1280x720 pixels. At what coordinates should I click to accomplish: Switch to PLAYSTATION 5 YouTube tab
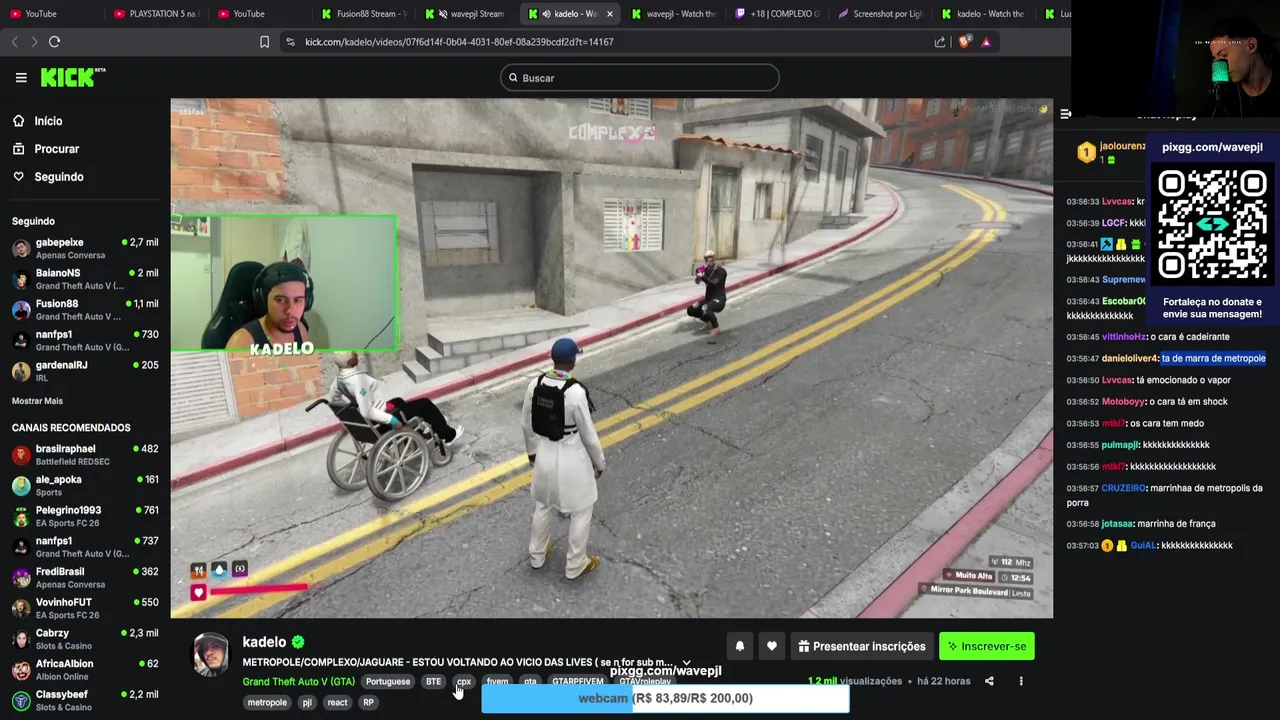tap(155, 14)
